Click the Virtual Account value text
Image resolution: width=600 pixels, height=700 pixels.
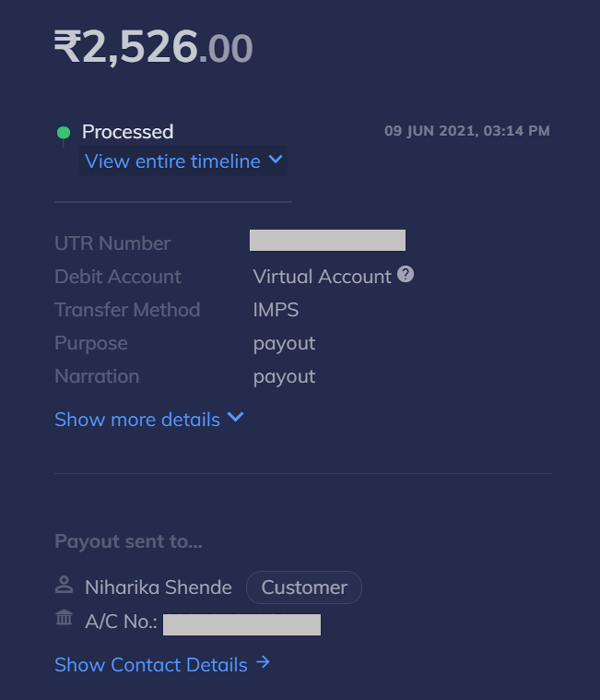tap(322, 277)
